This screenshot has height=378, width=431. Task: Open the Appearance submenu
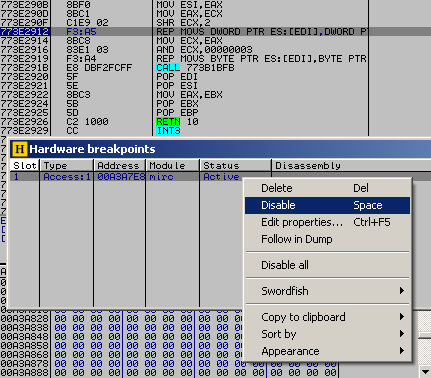327,351
